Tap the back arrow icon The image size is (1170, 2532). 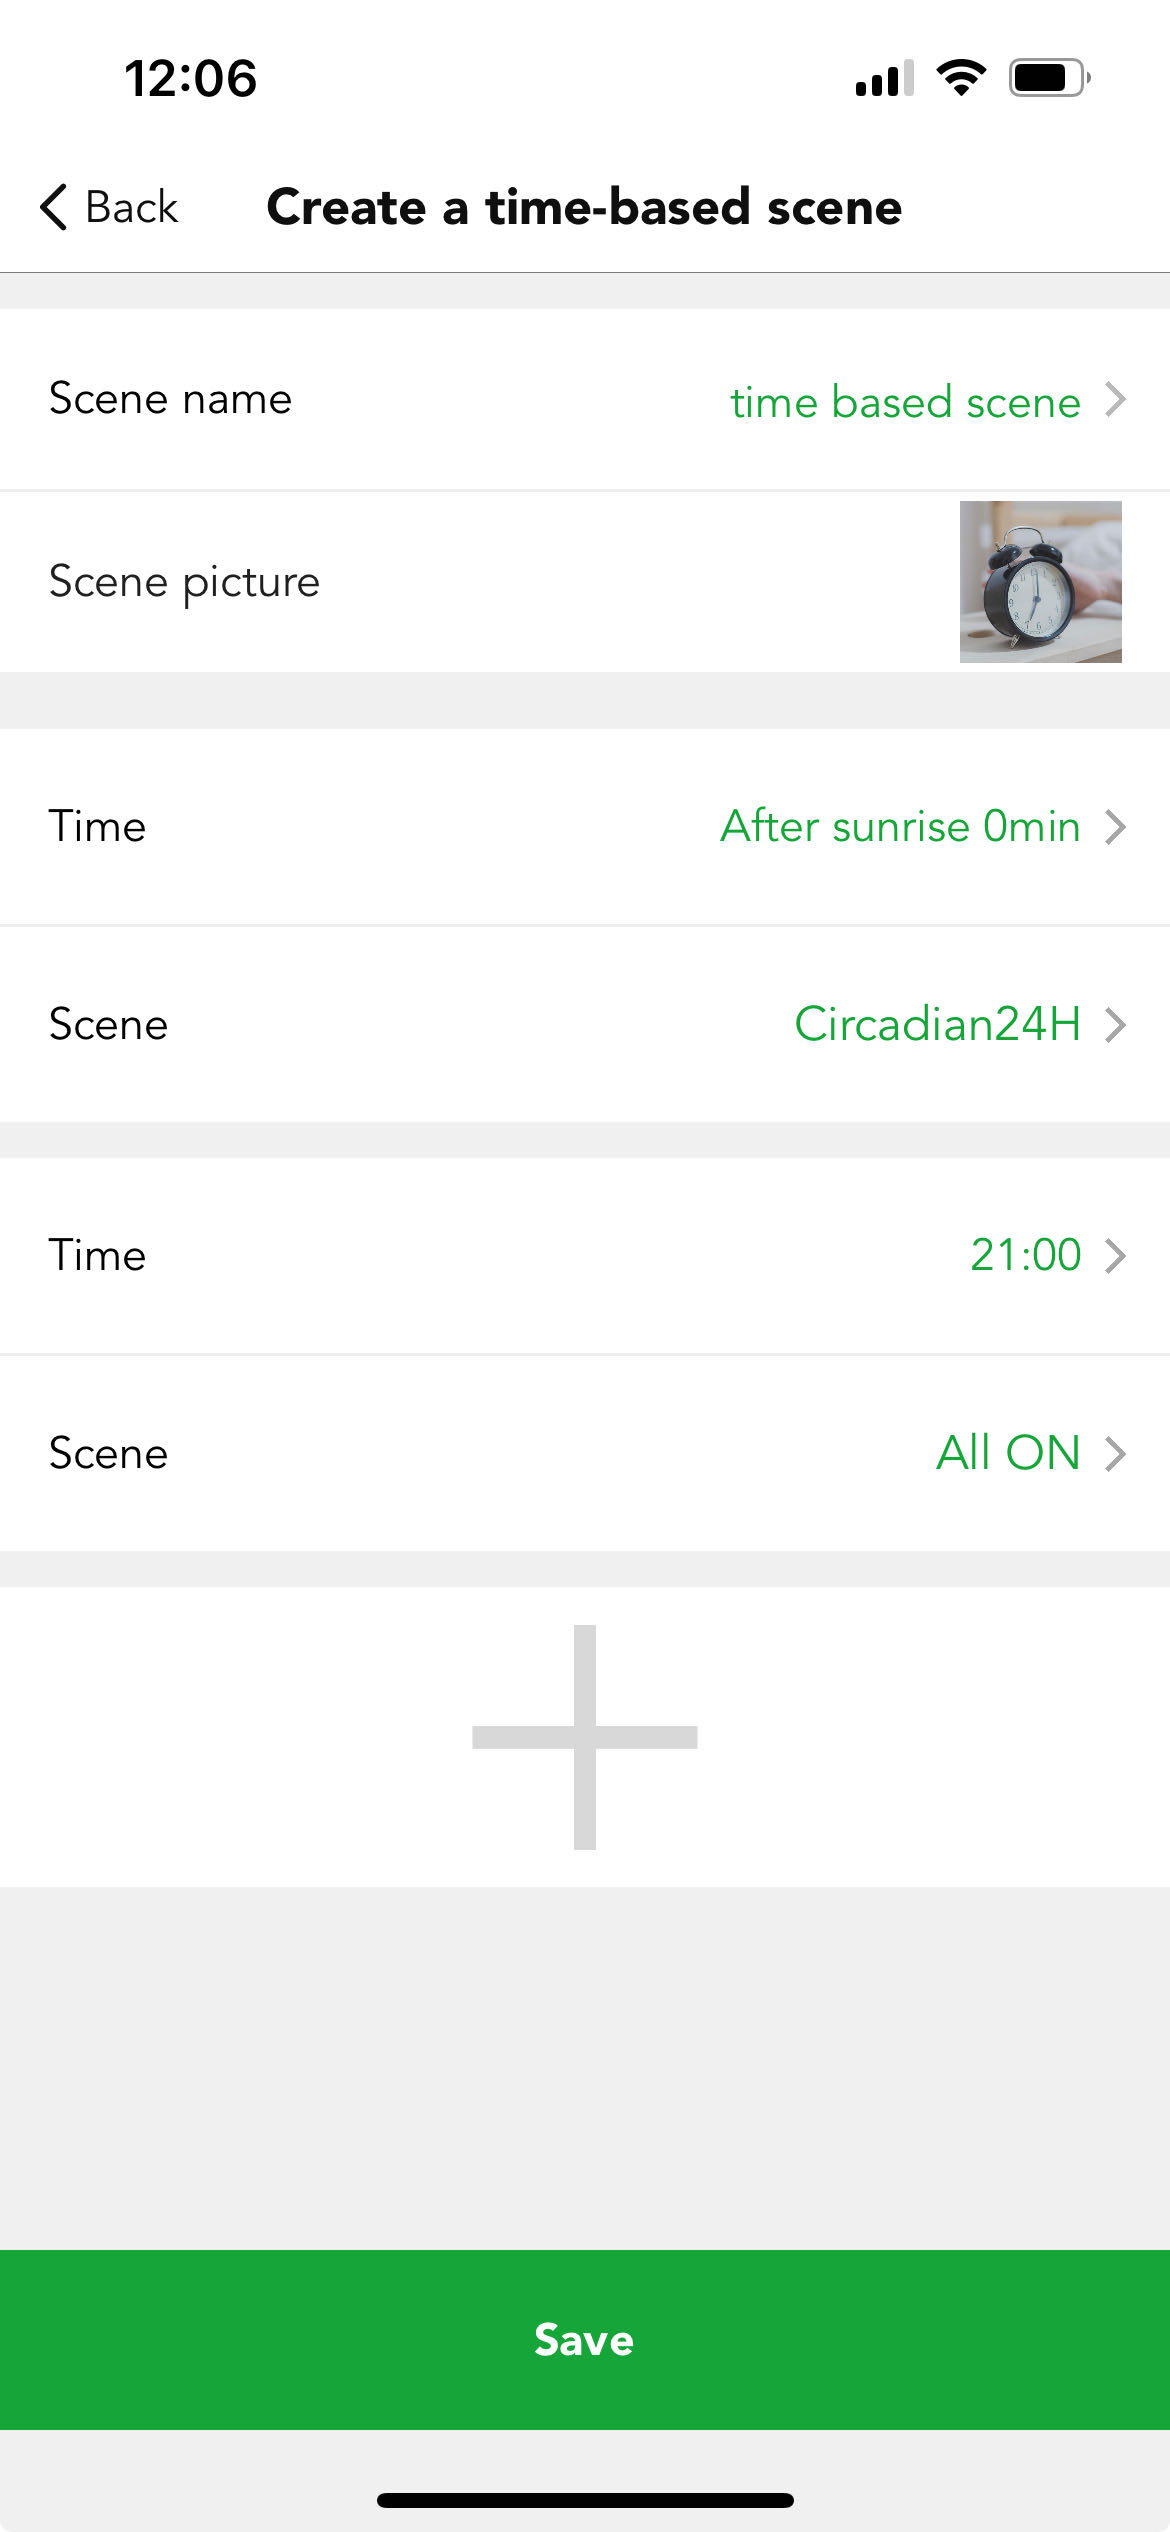[x=54, y=207]
